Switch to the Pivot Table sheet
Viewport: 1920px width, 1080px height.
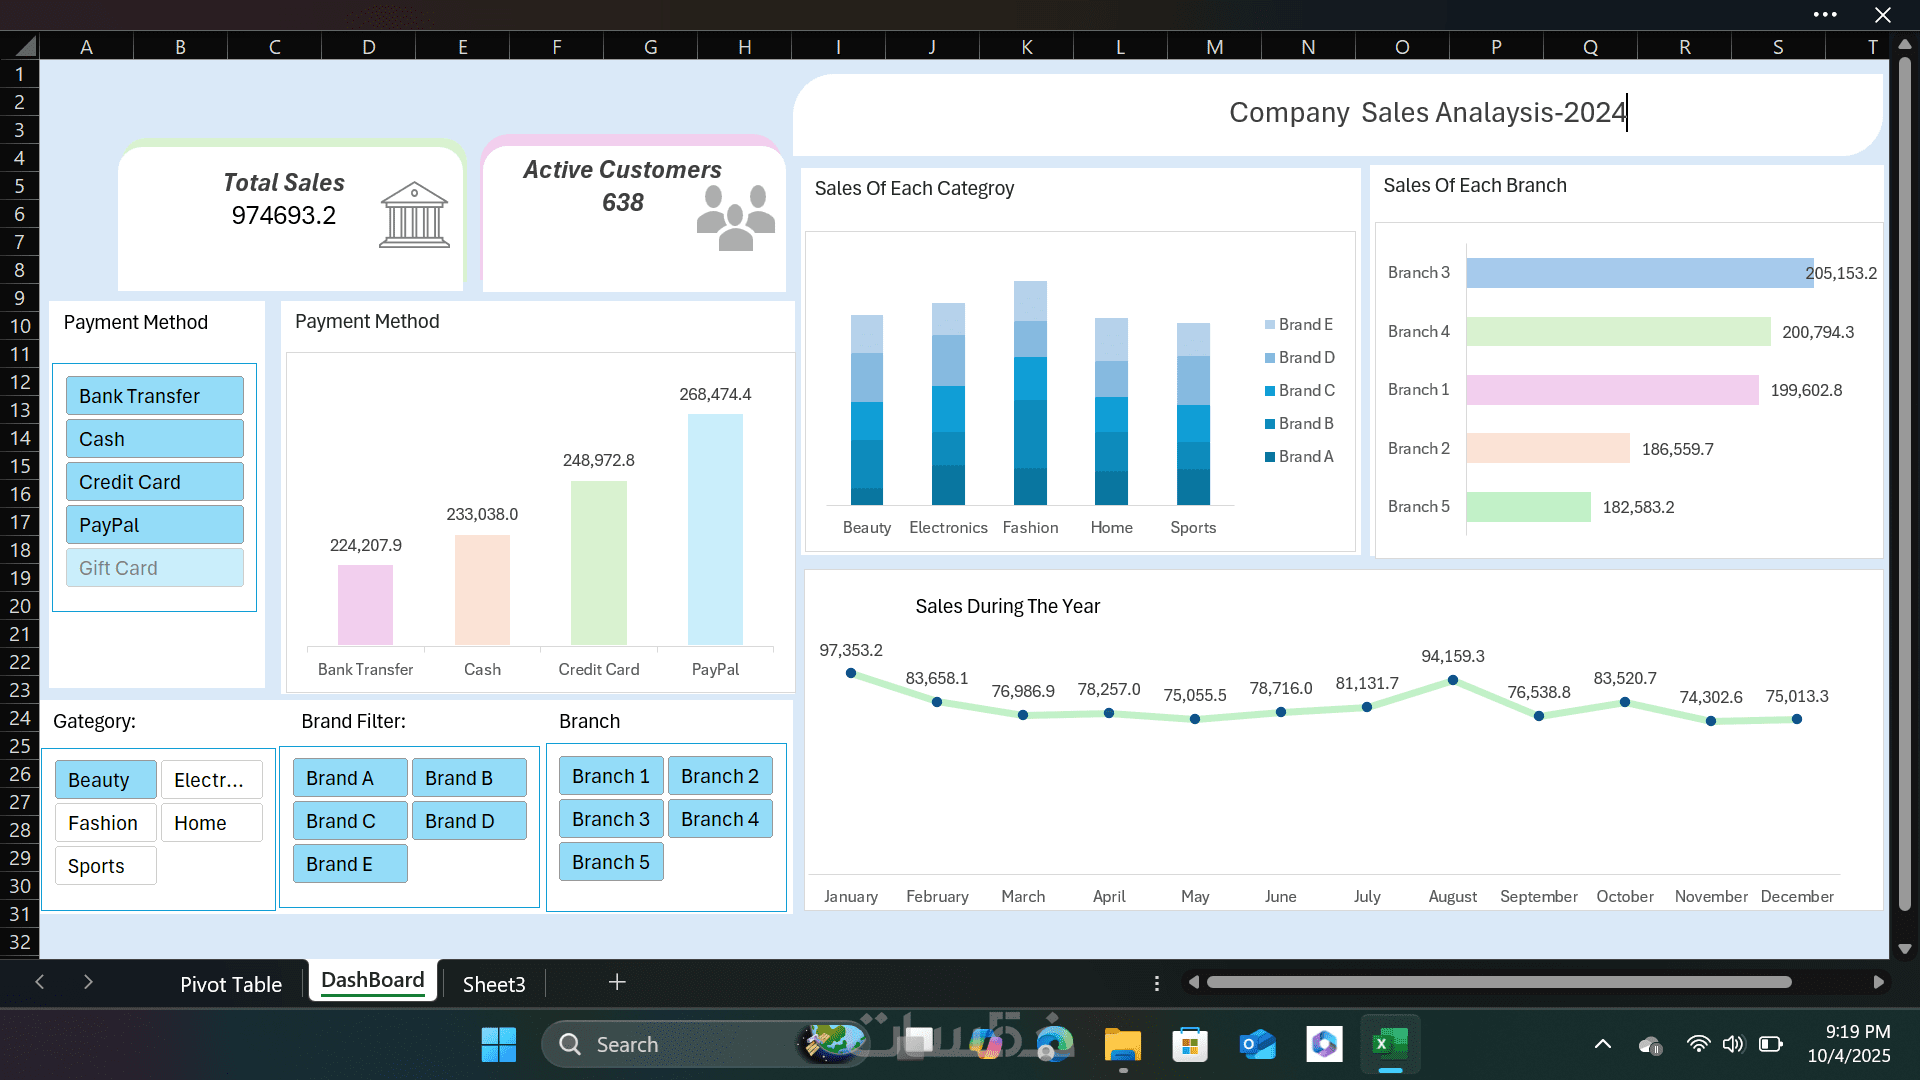(231, 984)
